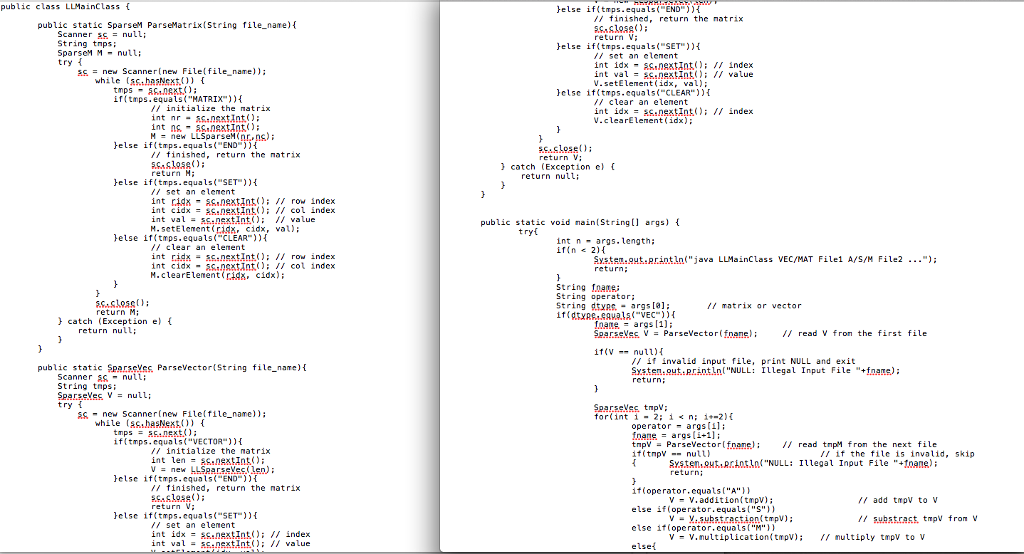Click the if(tmps.equals("MATRIX")) line

178,99
